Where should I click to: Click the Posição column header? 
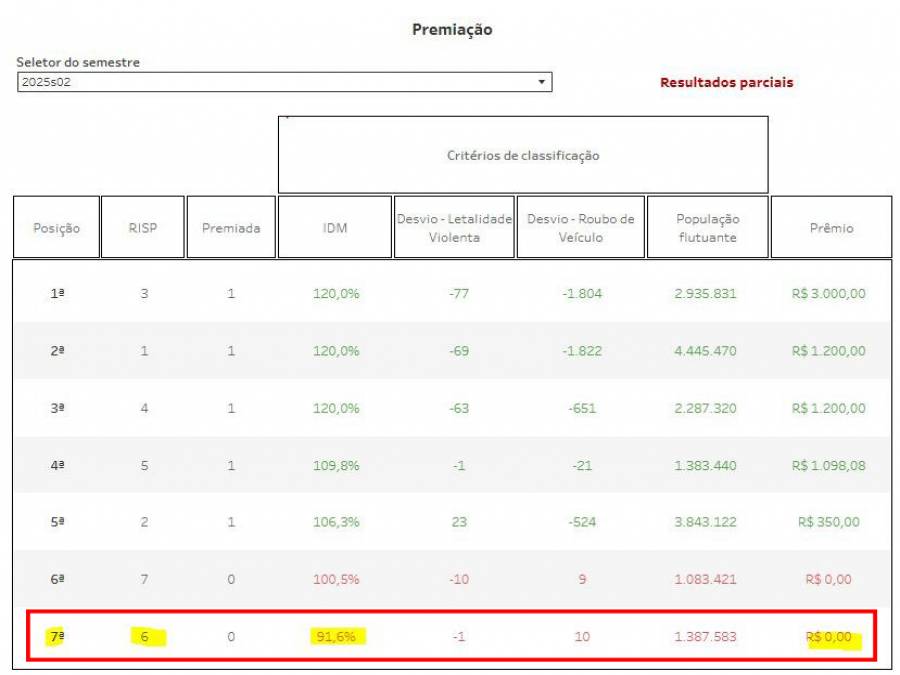pyautogui.click(x=56, y=228)
